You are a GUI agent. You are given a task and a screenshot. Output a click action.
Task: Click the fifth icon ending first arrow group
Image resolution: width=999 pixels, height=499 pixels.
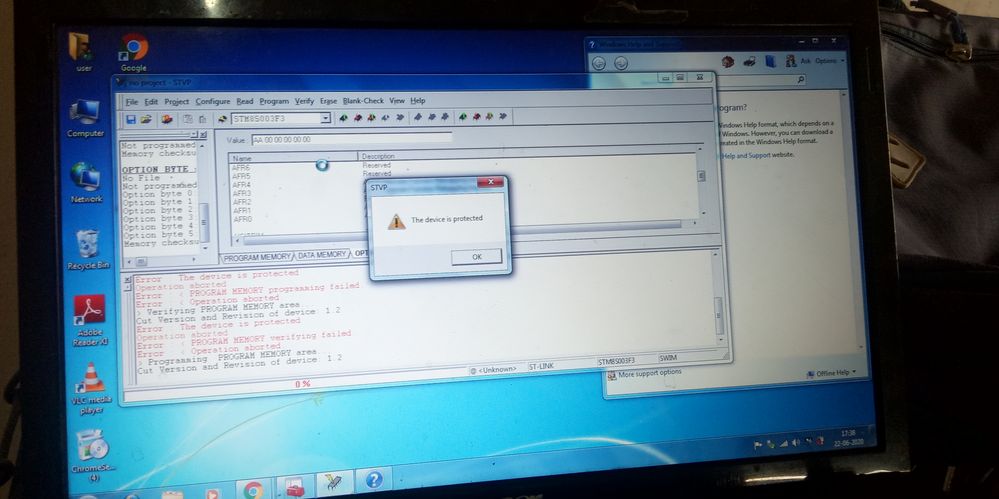point(400,117)
